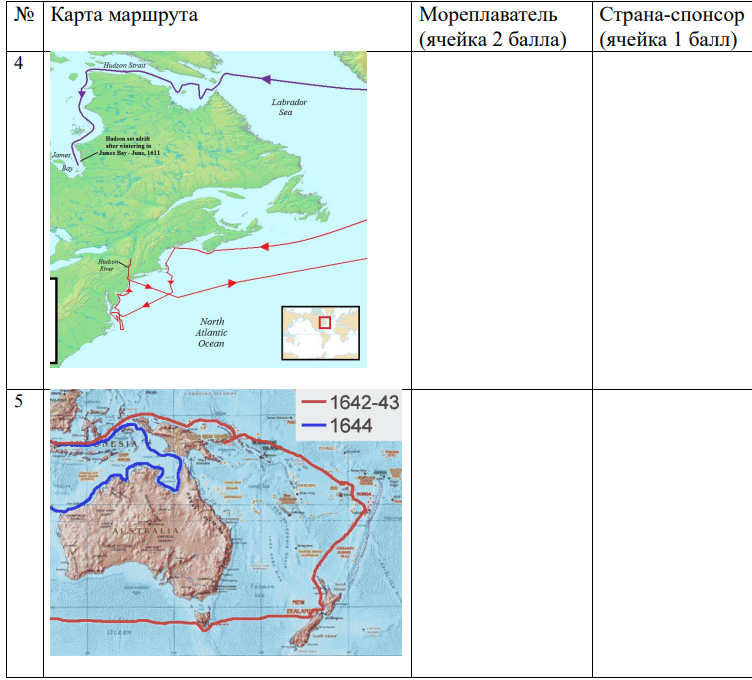
Task: Click the world locator inset map
Action: tap(320, 333)
